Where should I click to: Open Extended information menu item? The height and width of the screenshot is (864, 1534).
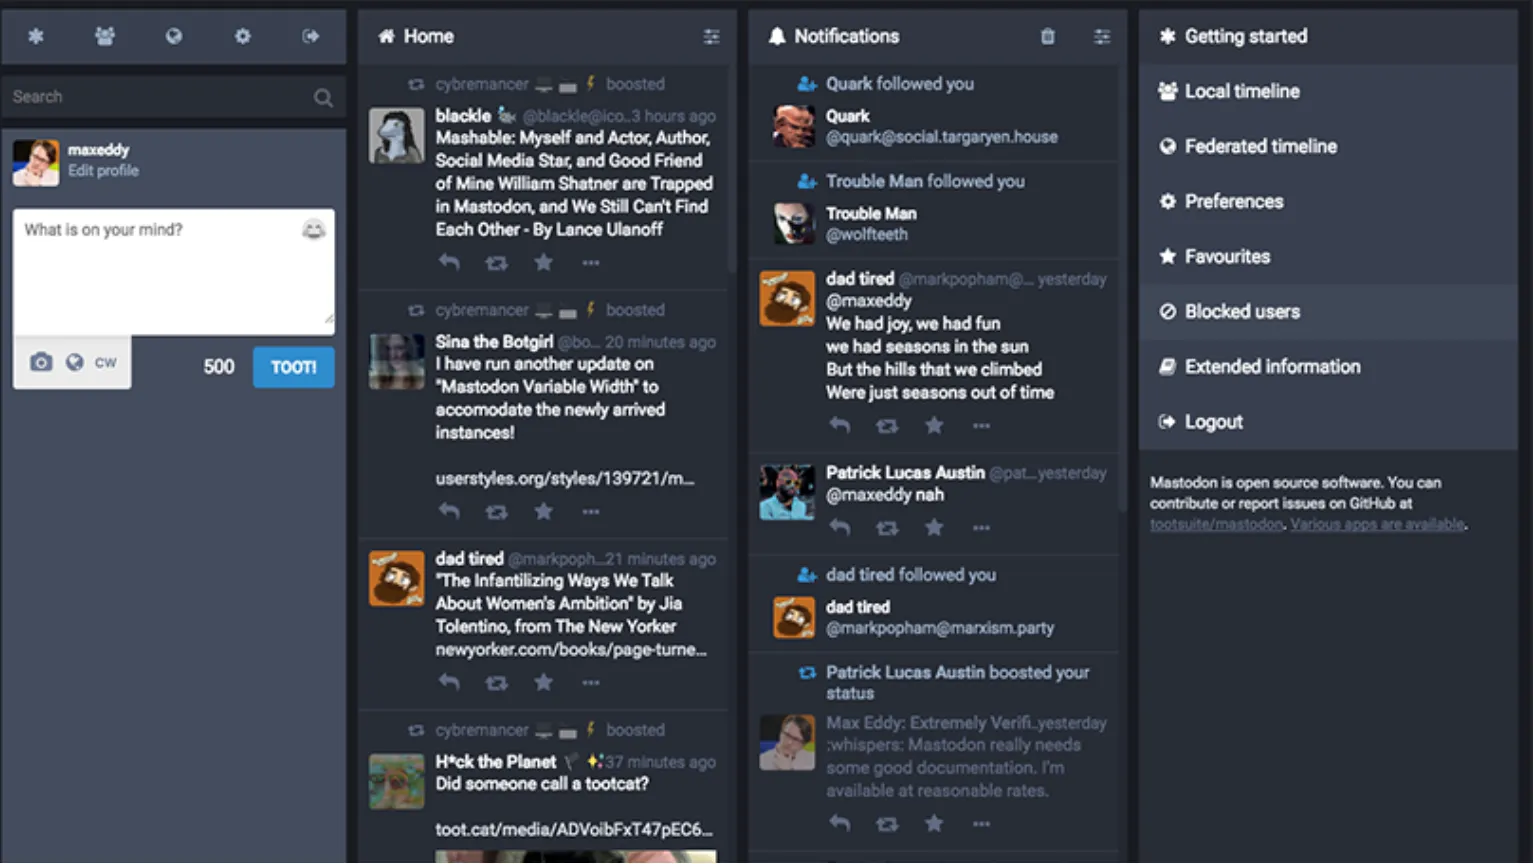click(1328, 367)
